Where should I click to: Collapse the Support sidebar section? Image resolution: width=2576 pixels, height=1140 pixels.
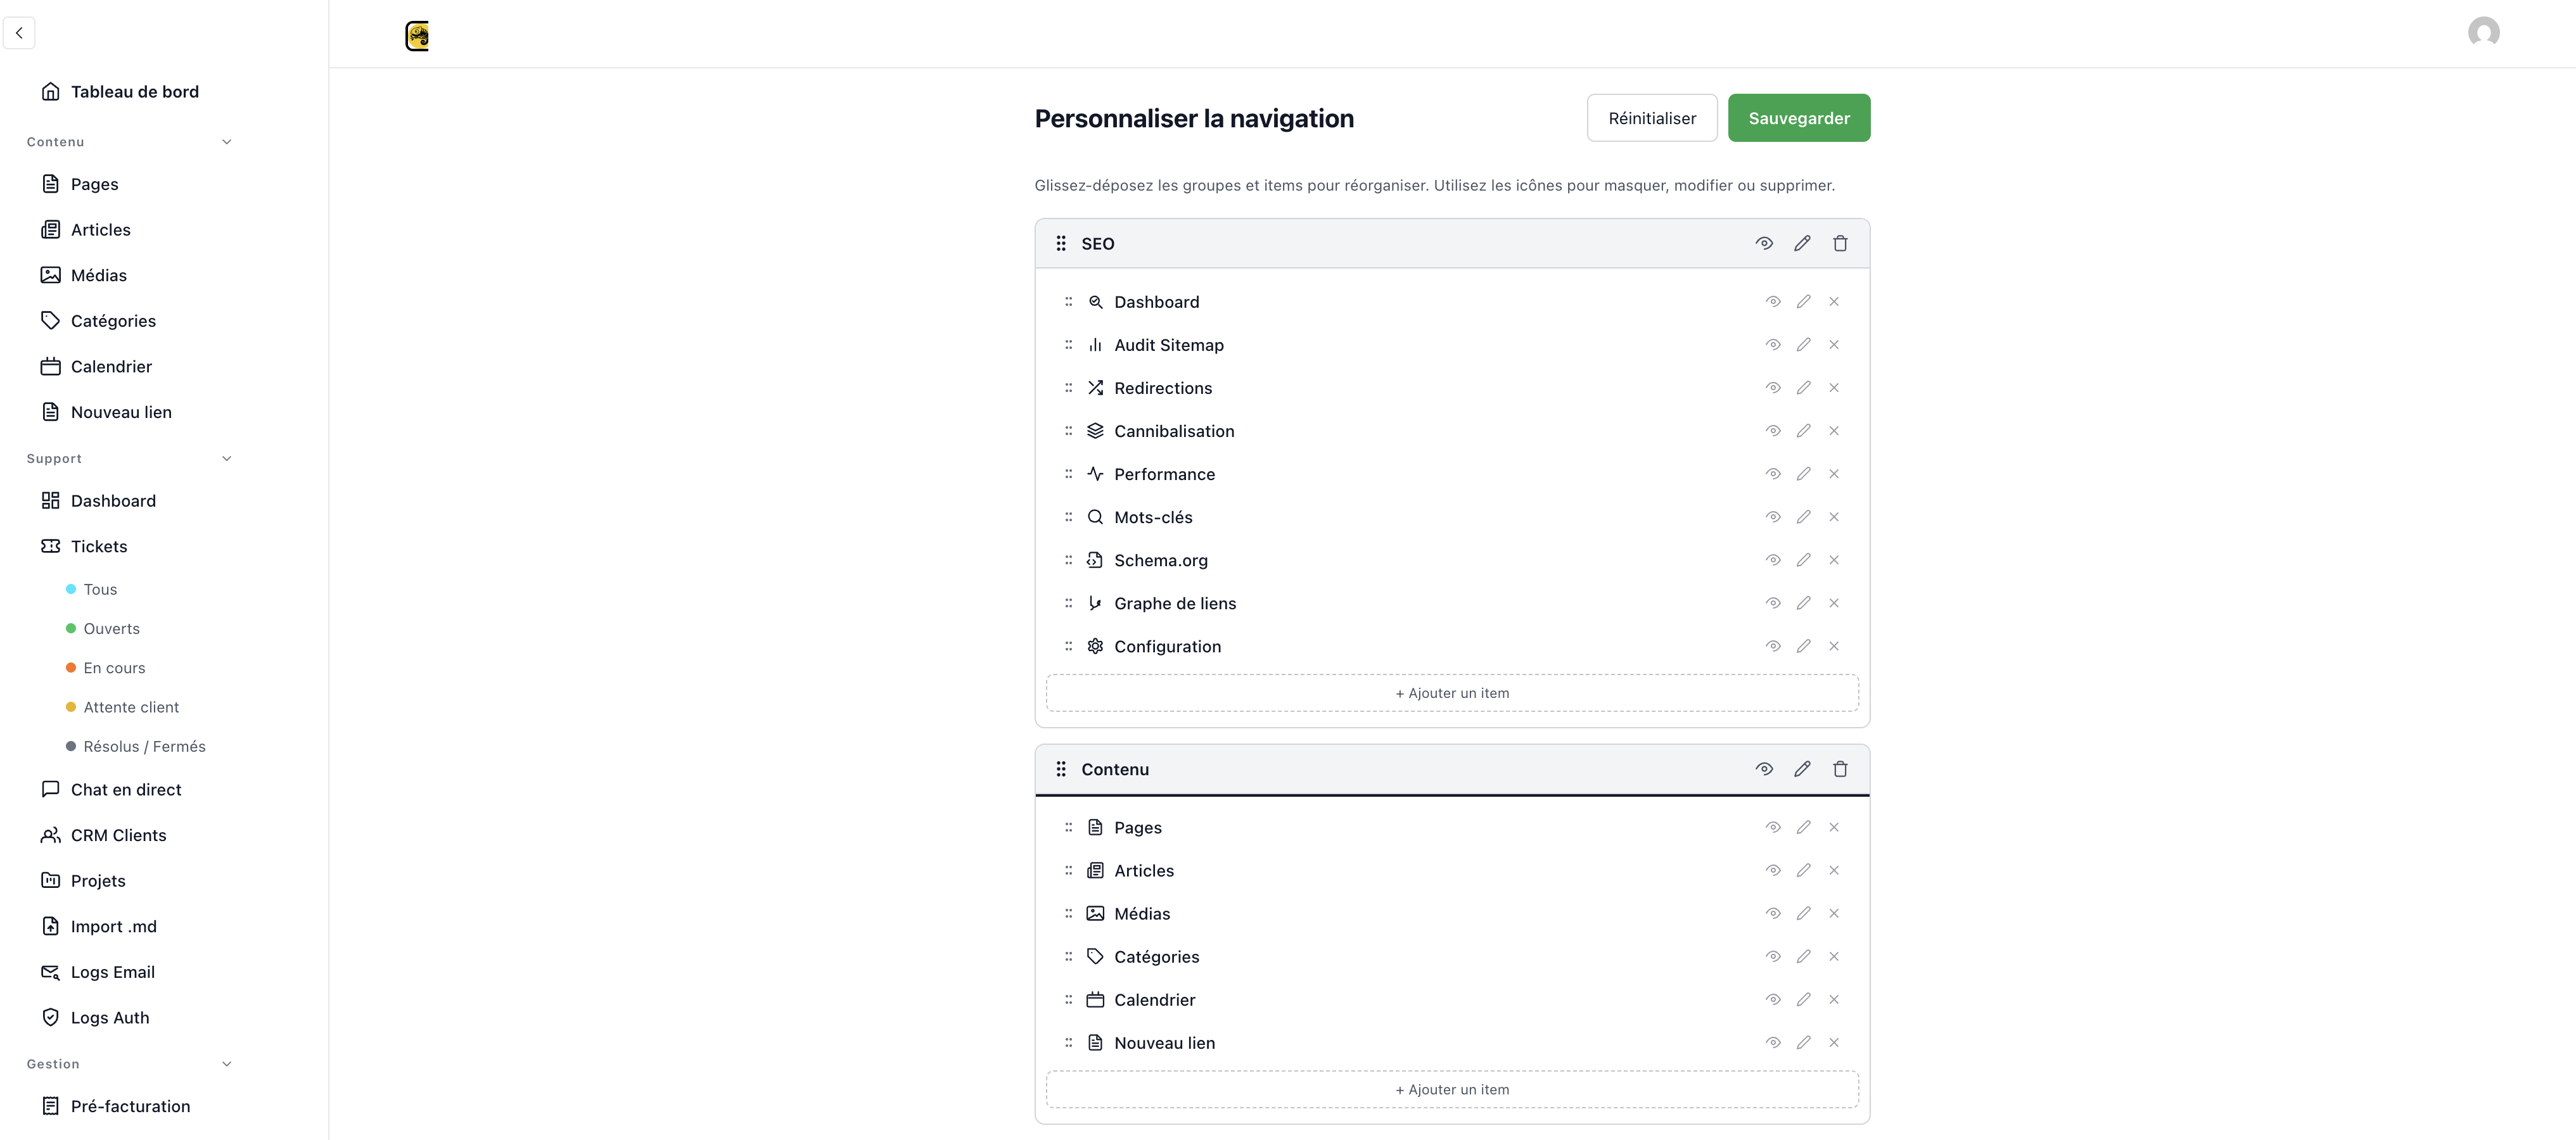click(226, 458)
